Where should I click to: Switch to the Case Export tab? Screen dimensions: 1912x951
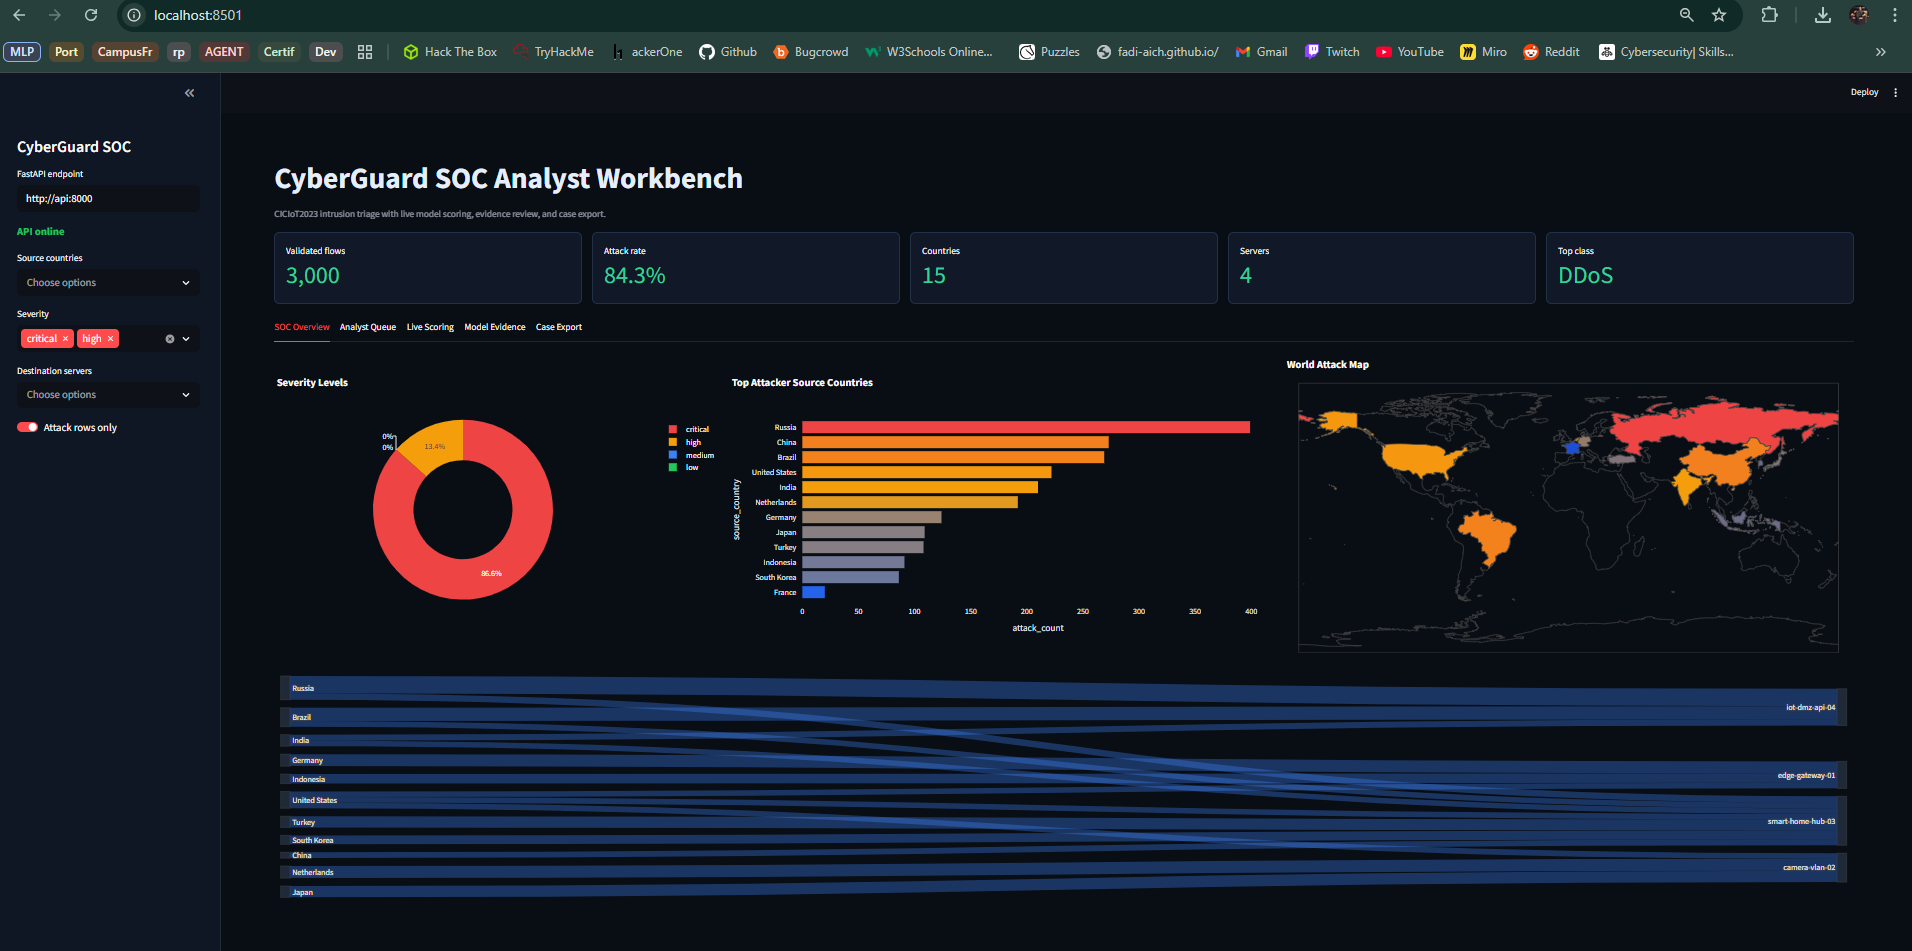(x=559, y=327)
